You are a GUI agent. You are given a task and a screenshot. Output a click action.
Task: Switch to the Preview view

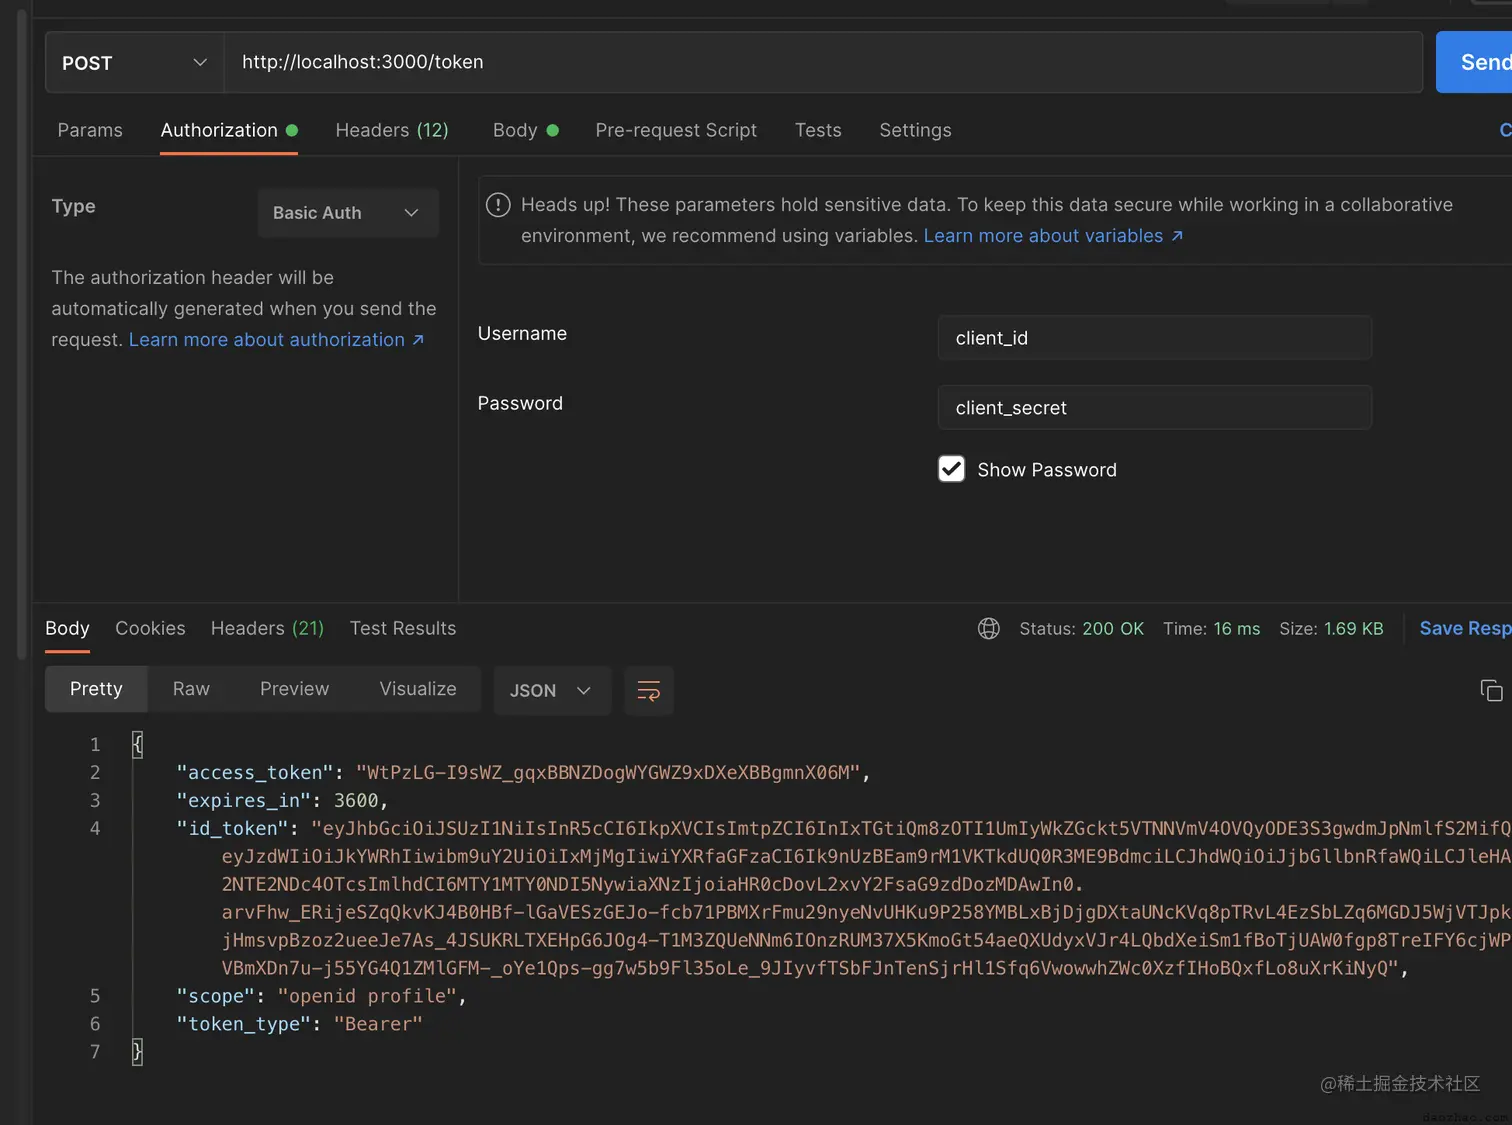[294, 689]
